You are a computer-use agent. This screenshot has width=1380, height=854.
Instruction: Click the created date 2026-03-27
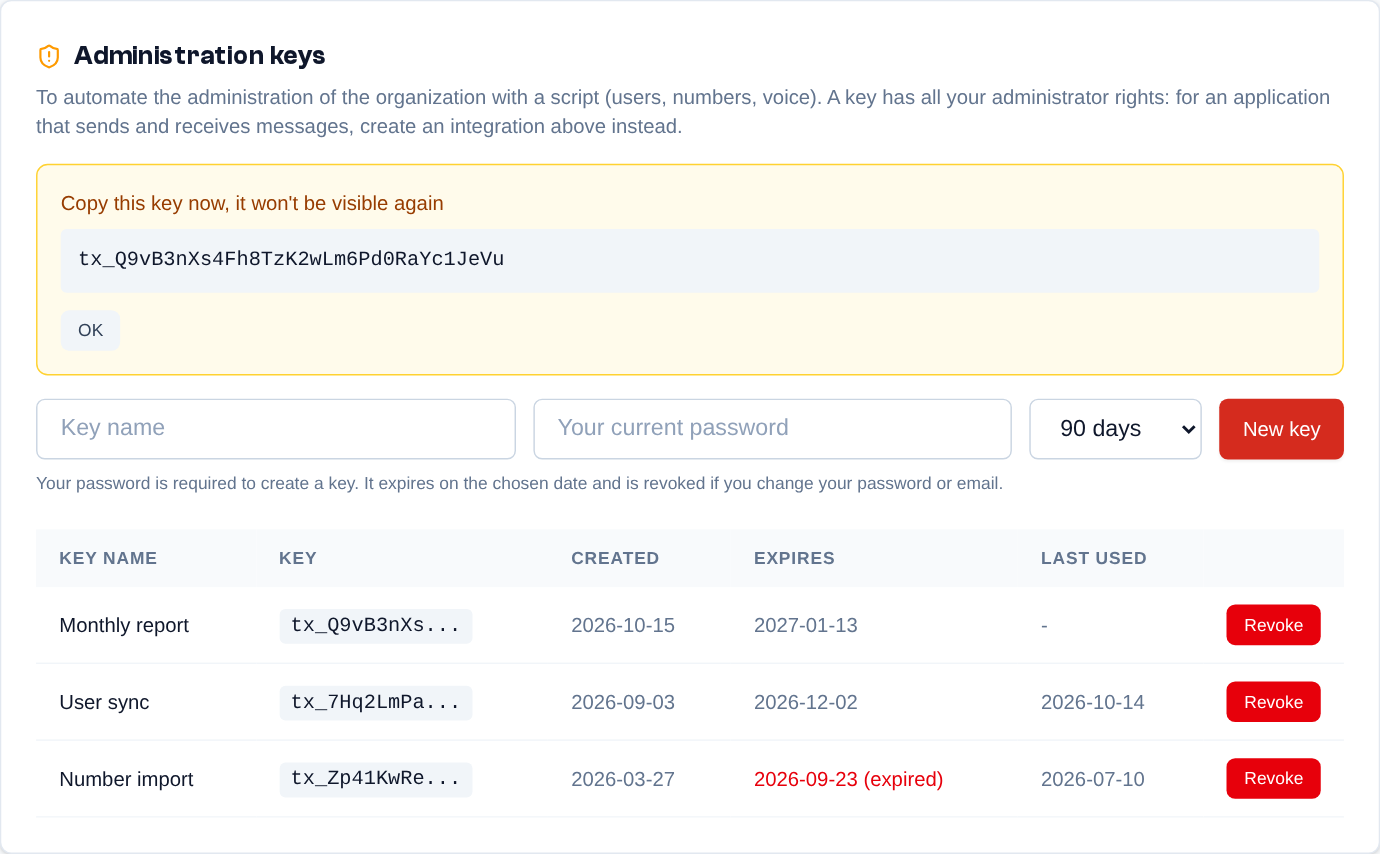[x=623, y=780]
